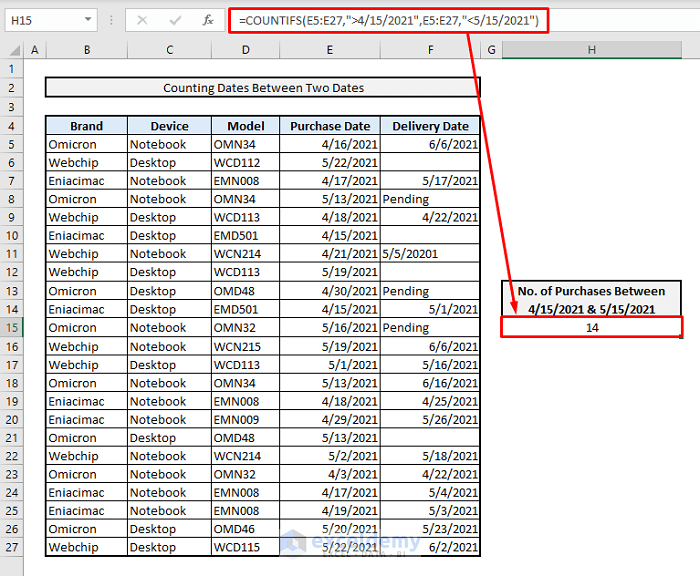The width and height of the screenshot is (700, 576).
Task: Select row 1 header
Action: point(12,69)
